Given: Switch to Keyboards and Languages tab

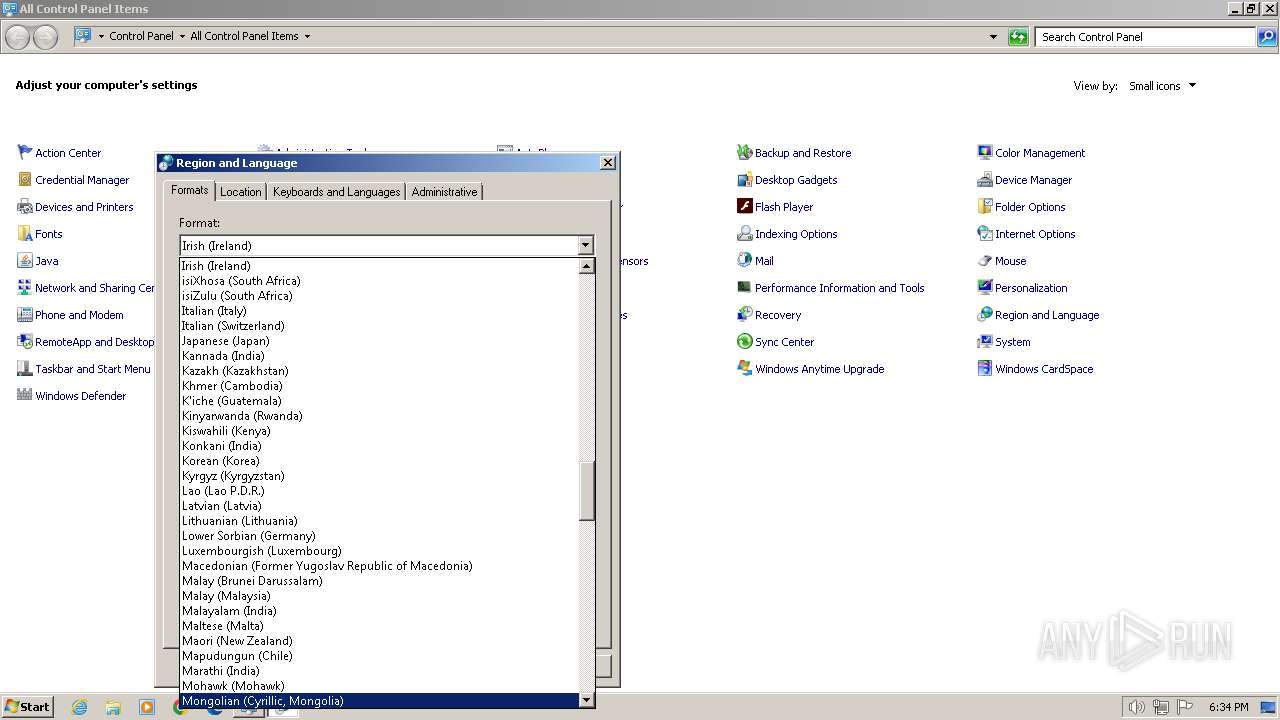Looking at the screenshot, I should (336, 192).
